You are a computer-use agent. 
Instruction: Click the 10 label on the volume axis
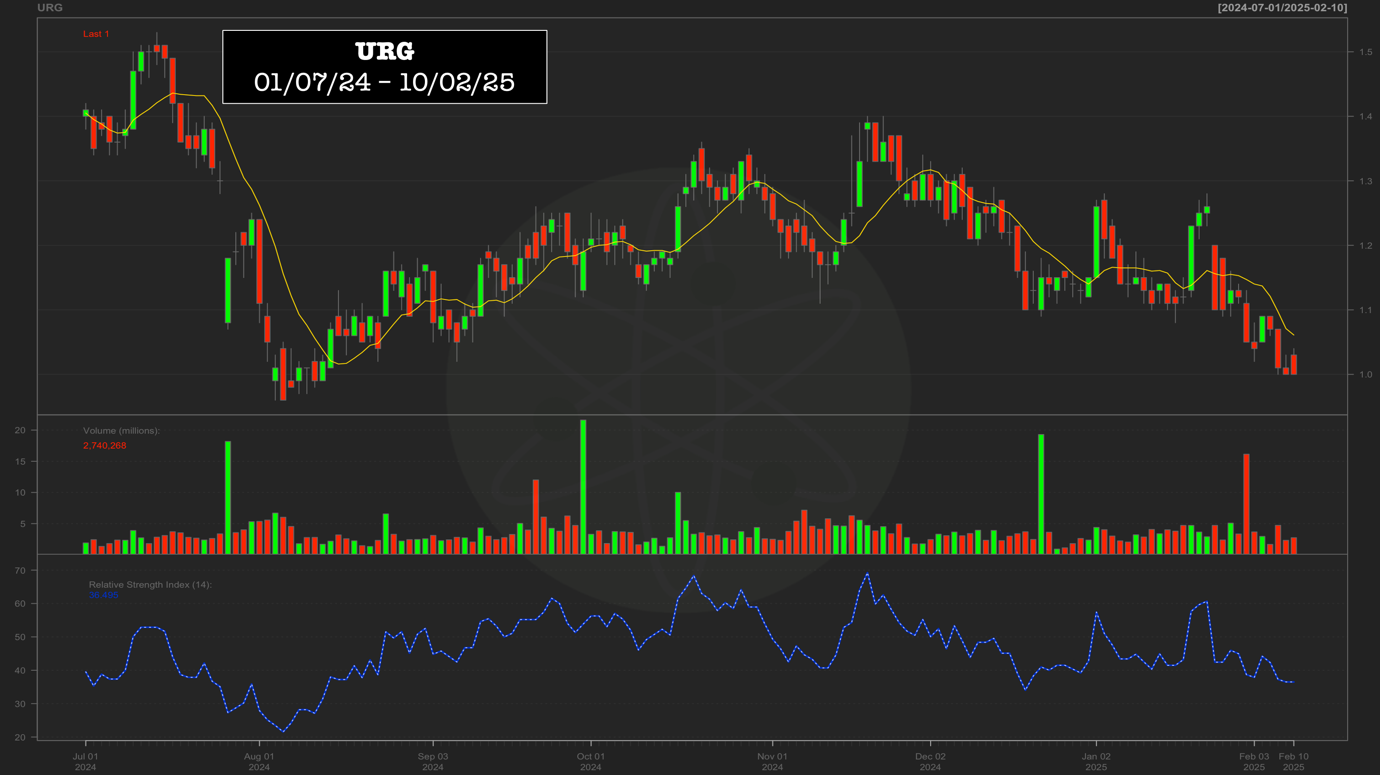click(x=21, y=492)
